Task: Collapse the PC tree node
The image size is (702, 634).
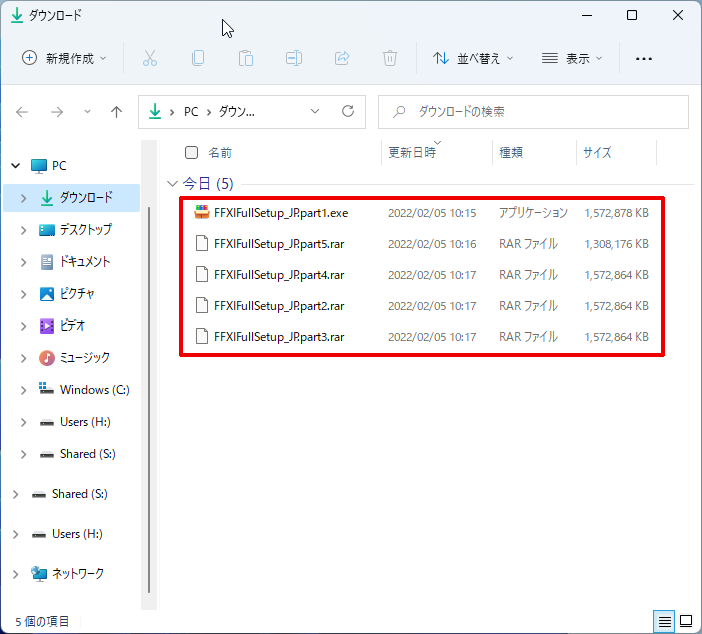Action: click(x=16, y=166)
